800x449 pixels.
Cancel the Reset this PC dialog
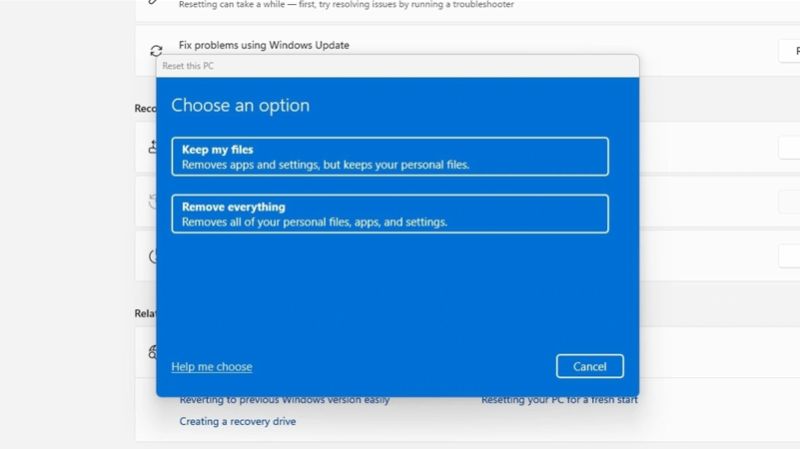[590, 366]
